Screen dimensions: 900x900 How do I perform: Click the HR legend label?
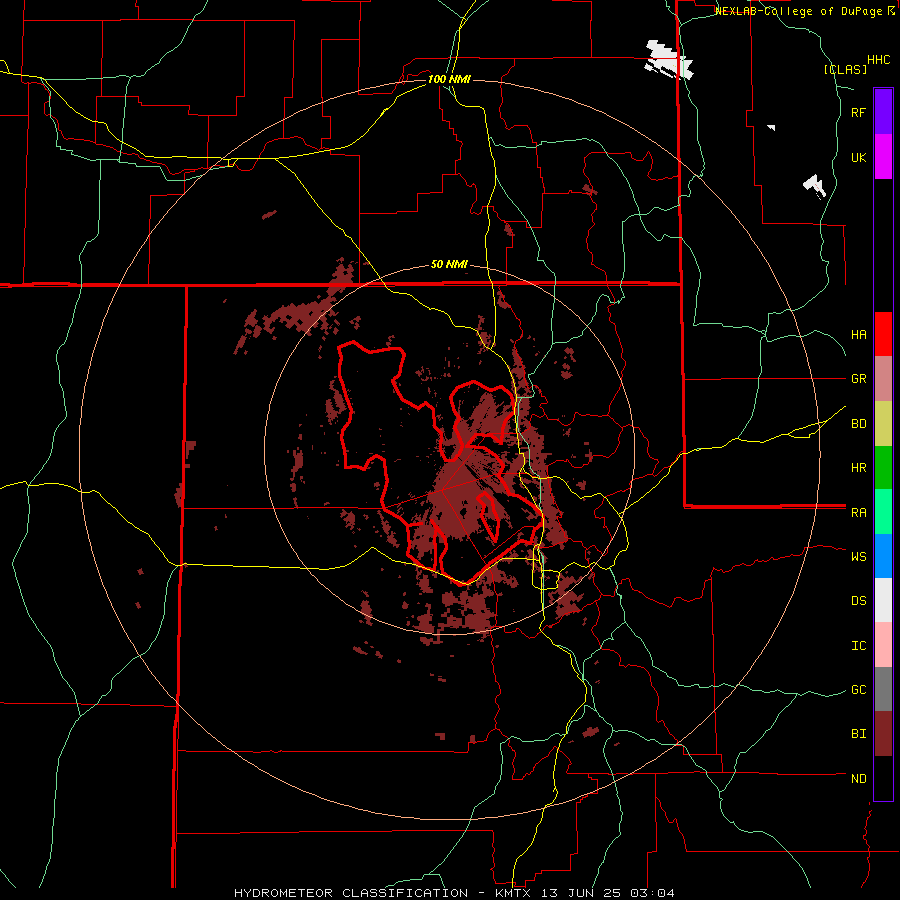pos(858,468)
